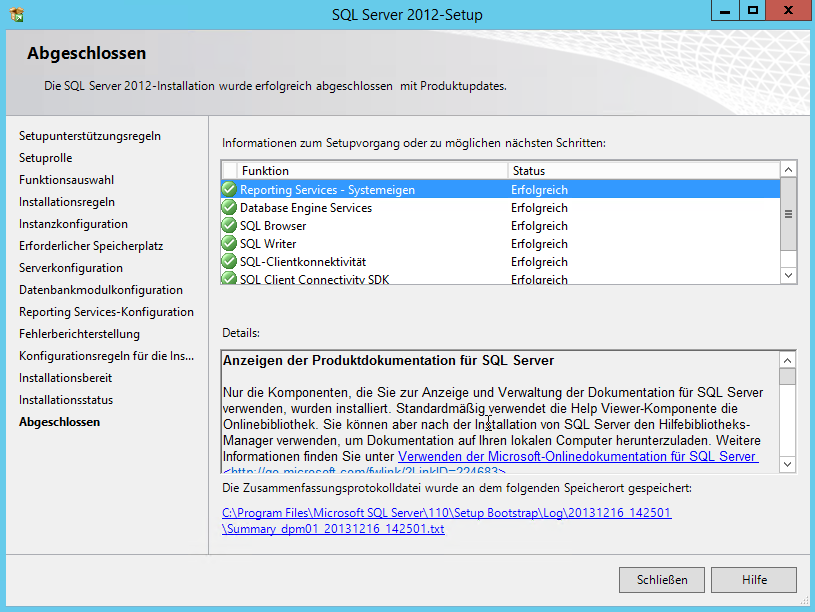This screenshot has width=815, height=612.
Task: Click checkmark icon beside SQL Client Connectivity SDK
Action: point(229,278)
